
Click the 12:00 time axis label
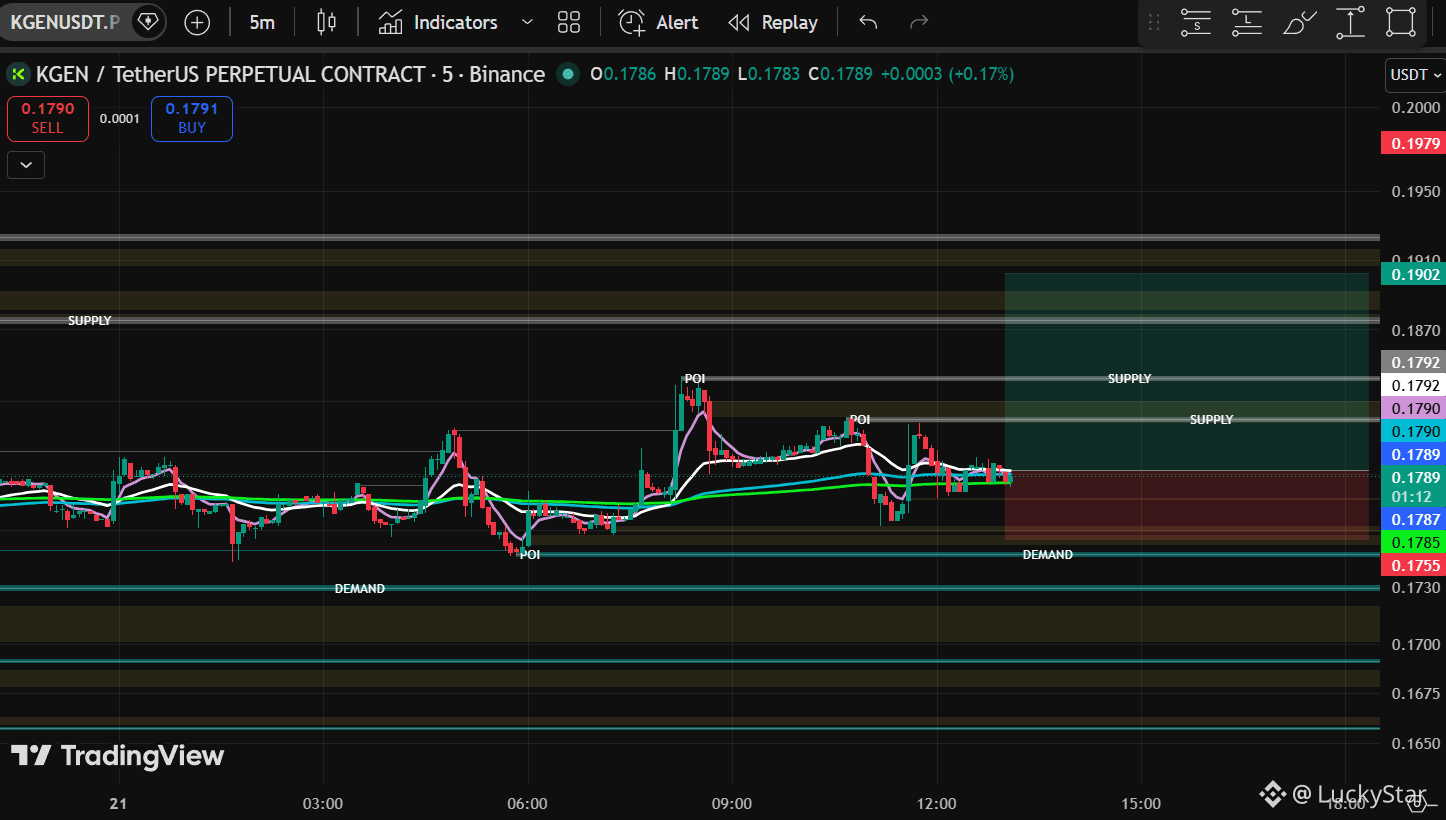[x=936, y=804]
